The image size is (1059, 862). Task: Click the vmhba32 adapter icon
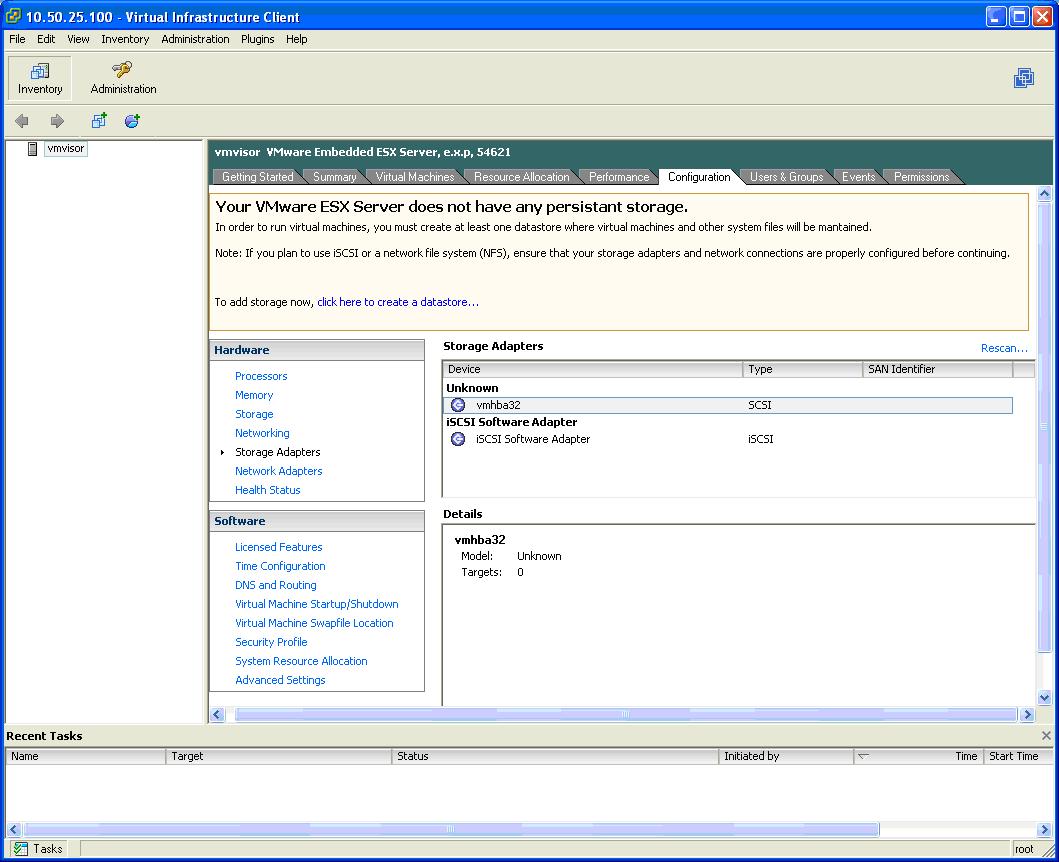[x=458, y=405]
